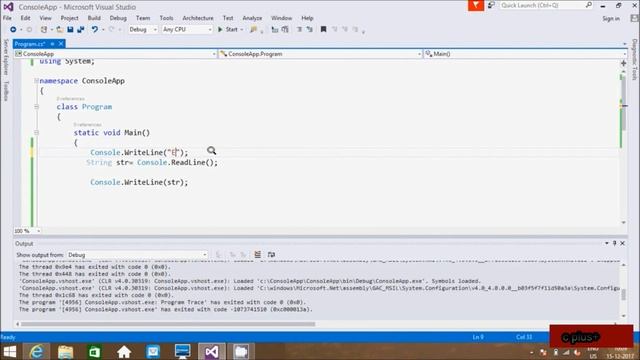Save the current file with the disk icon

point(70,29)
